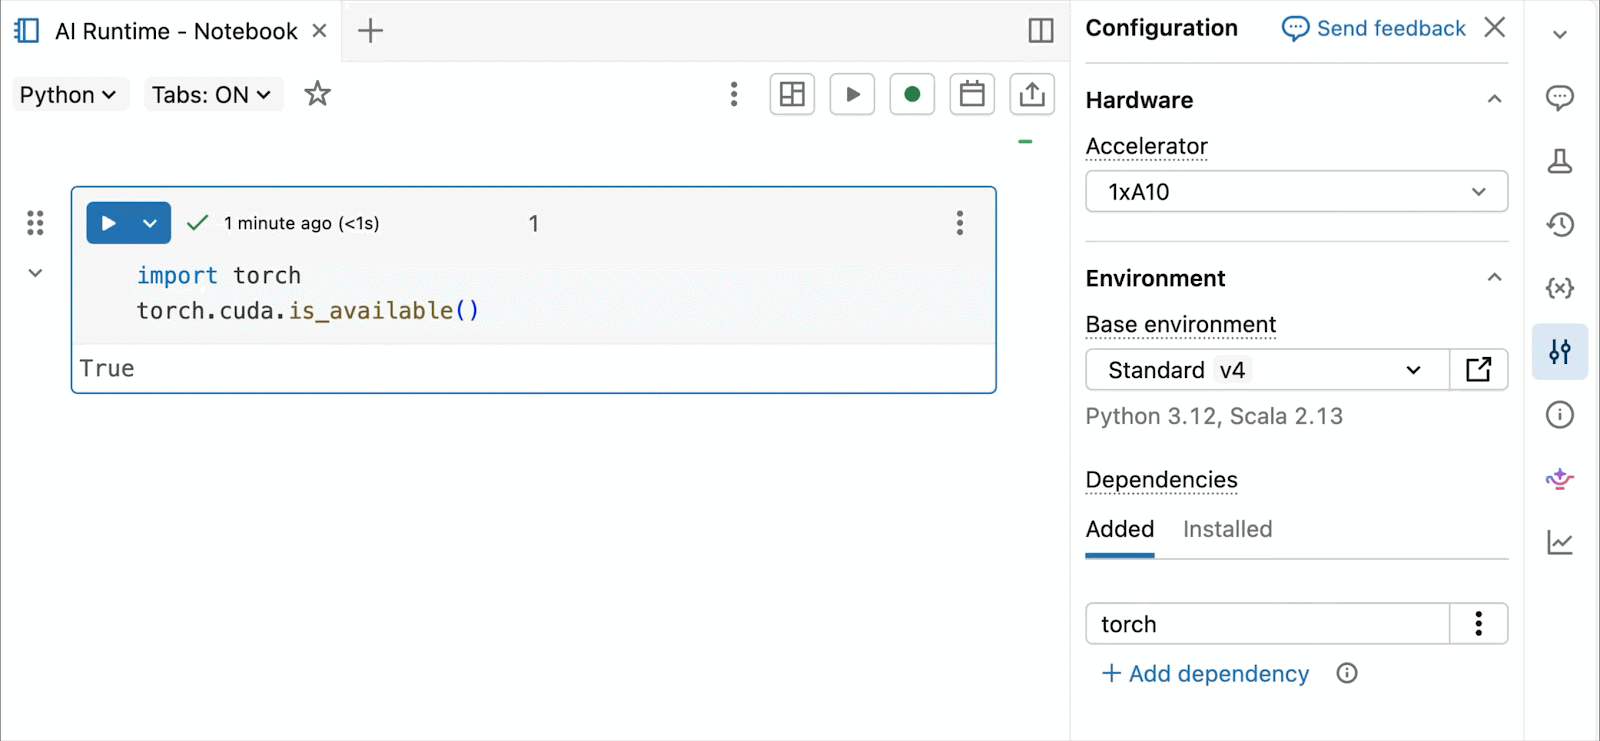This screenshot has height=741, width=1600.
Task: Open the Accelerator 1xA10 dropdown
Action: coord(1295,192)
